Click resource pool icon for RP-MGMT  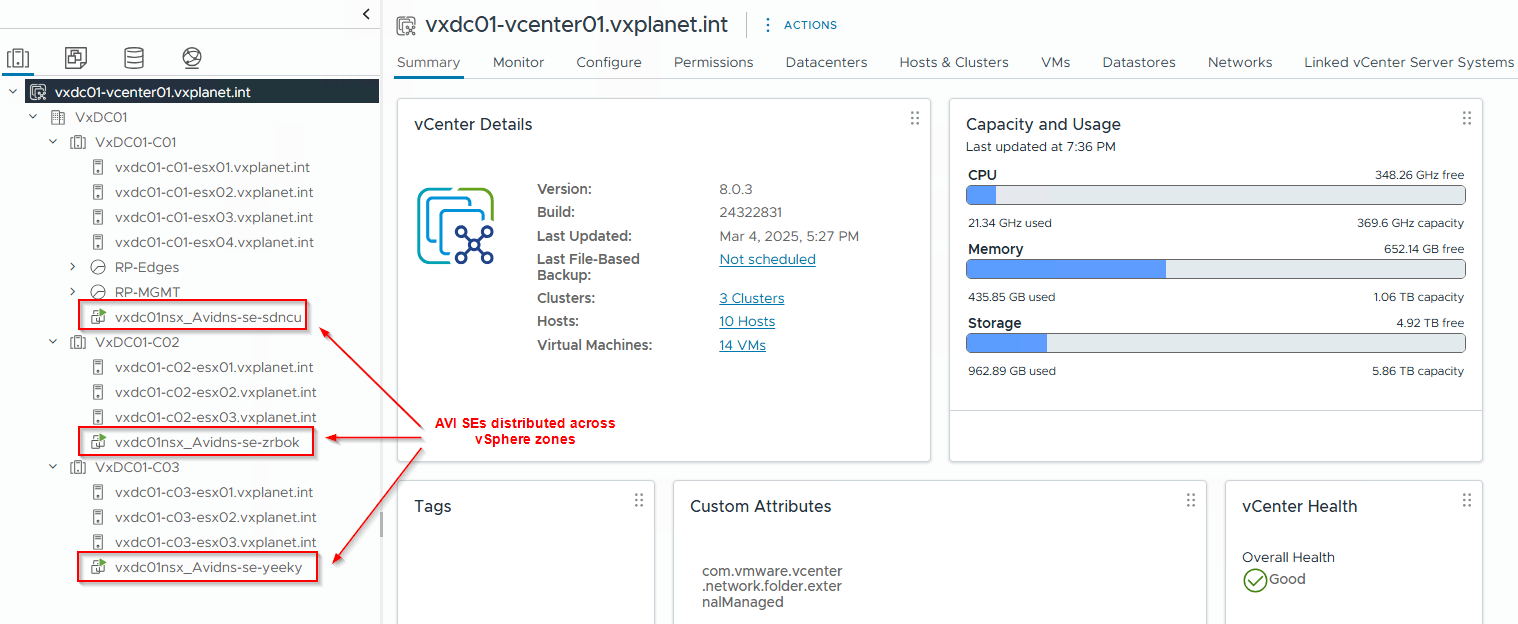click(x=98, y=292)
